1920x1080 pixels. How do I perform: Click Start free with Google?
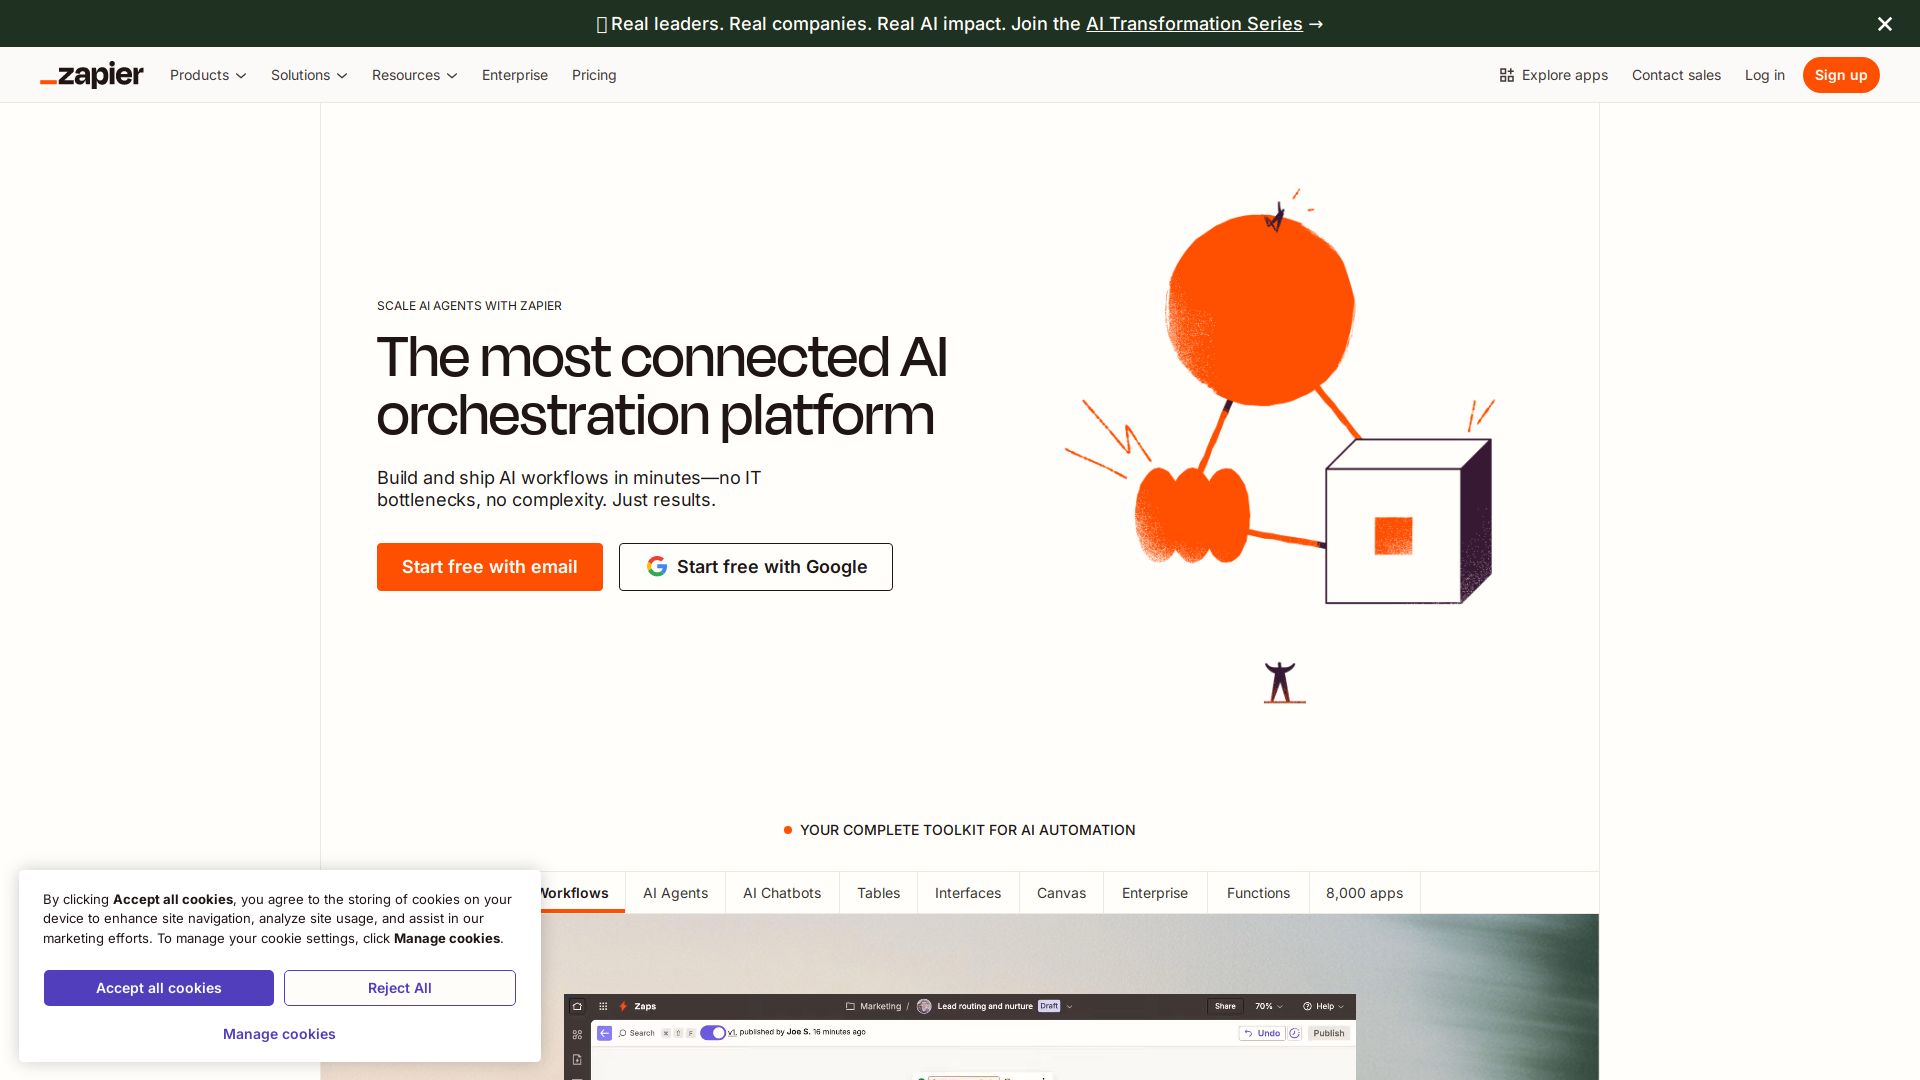click(755, 567)
